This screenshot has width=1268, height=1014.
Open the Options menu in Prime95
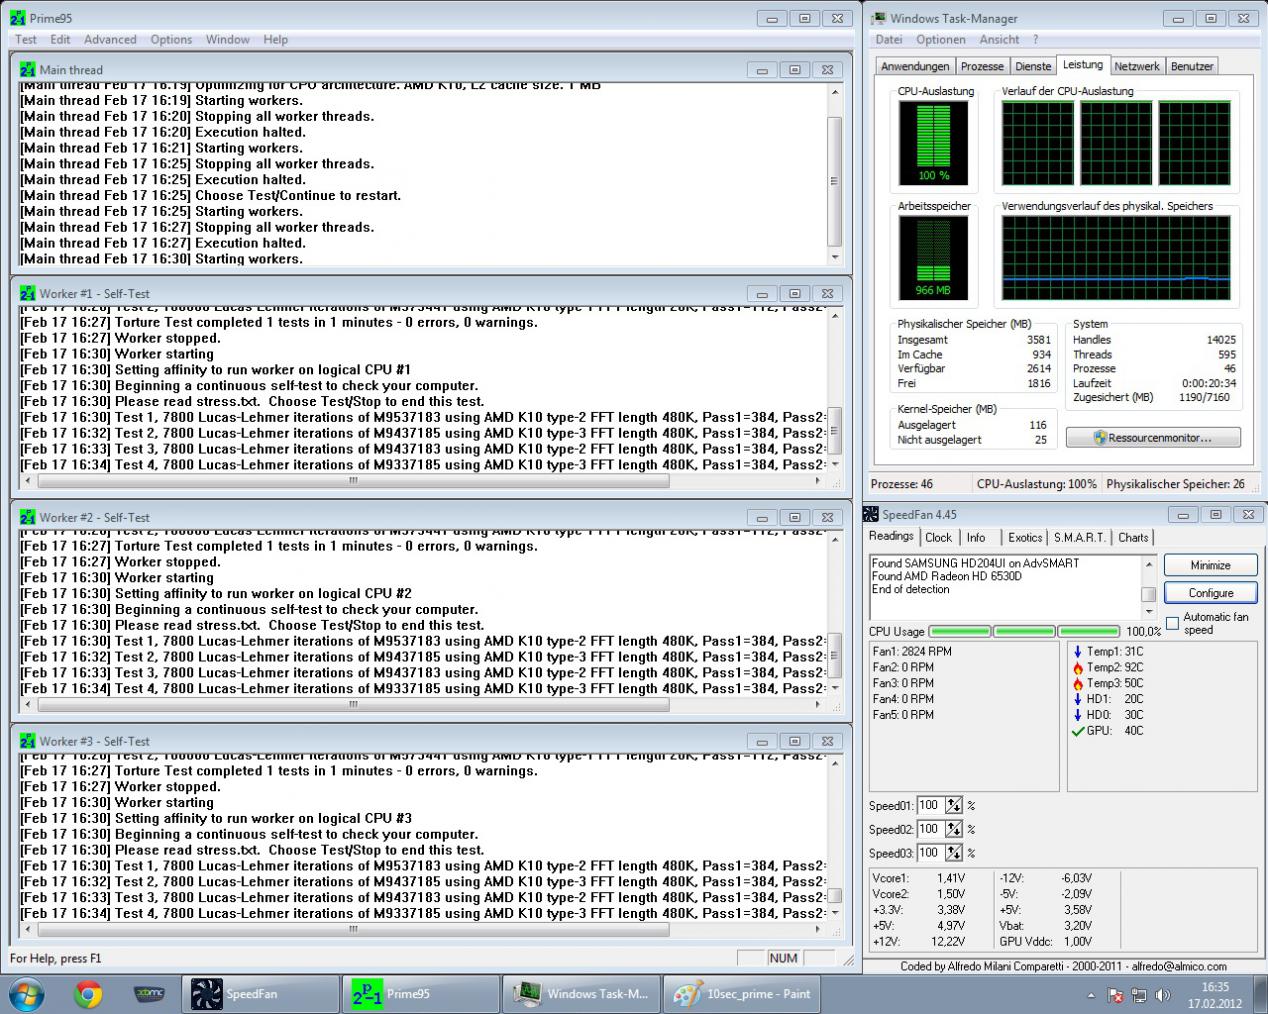pyautogui.click(x=171, y=39)
